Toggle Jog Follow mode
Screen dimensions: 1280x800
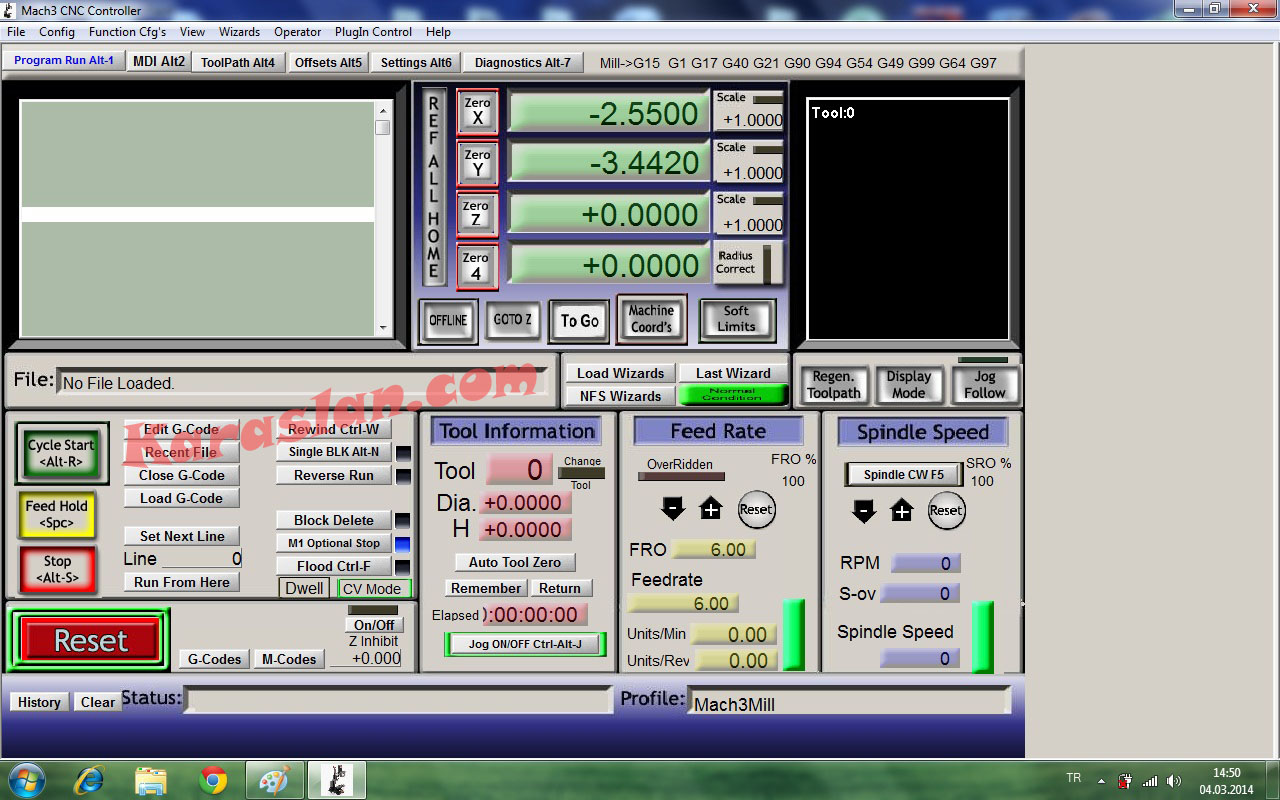tap(984, 384)
